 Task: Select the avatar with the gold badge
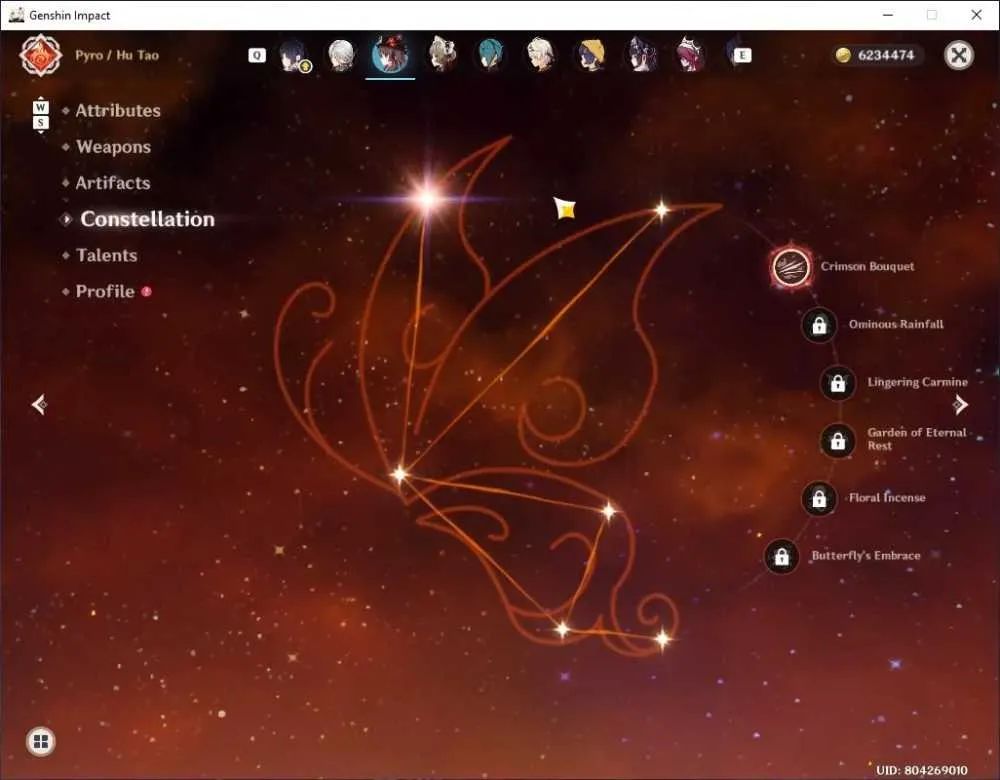[x=294, y=55]
